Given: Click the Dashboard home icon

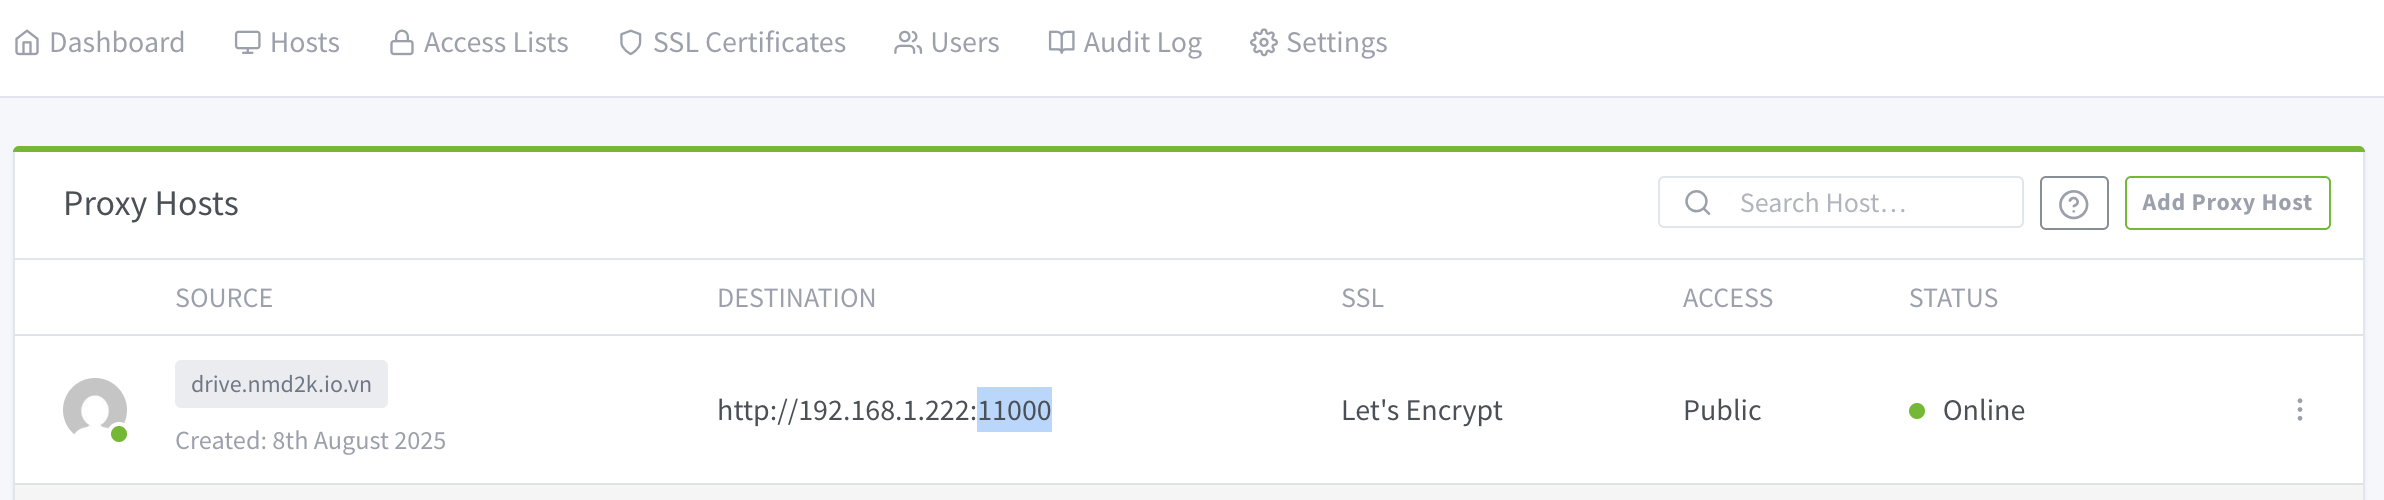Looking at the screenshot, I should (x=28, y=43).
